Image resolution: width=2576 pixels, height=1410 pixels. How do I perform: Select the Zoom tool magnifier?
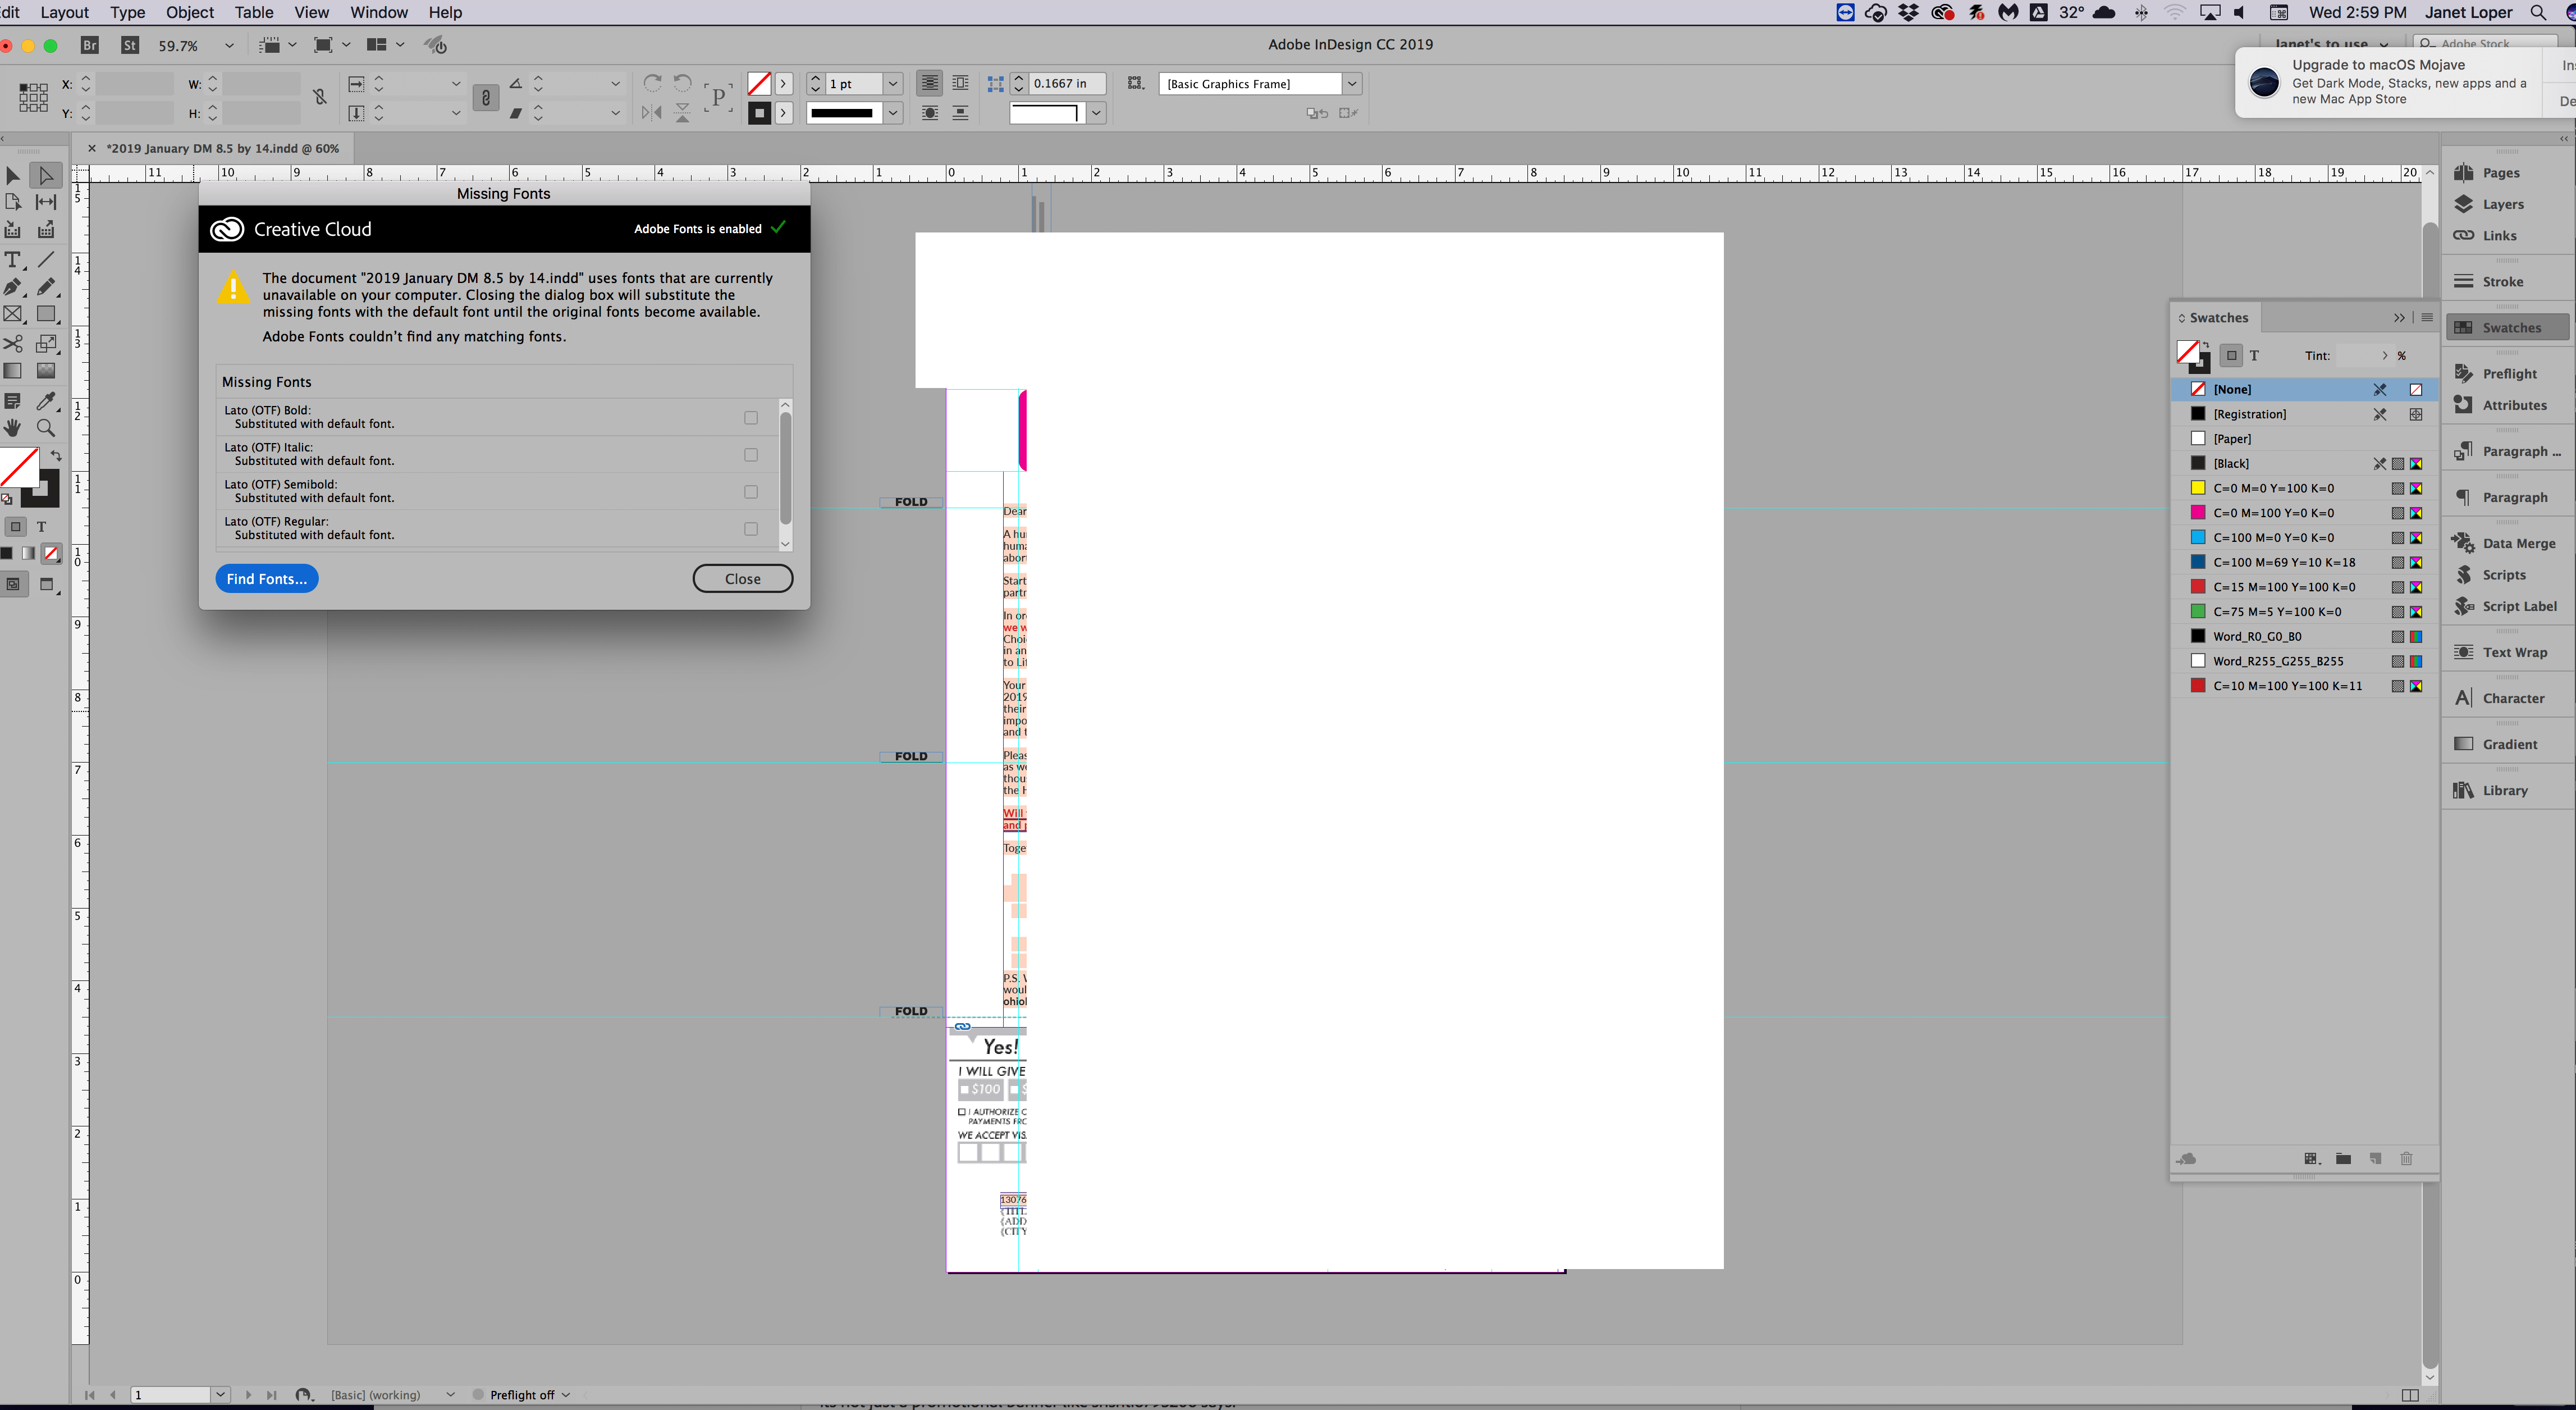point(46,428)
